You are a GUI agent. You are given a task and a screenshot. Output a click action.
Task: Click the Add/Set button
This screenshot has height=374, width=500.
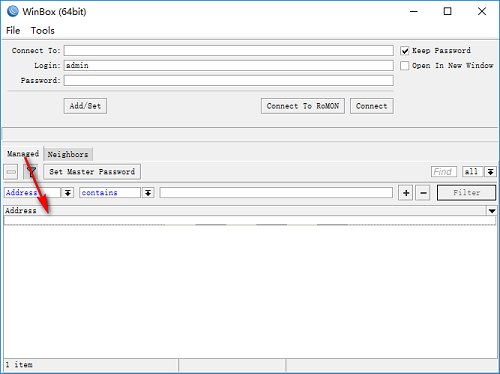[85, 106]
